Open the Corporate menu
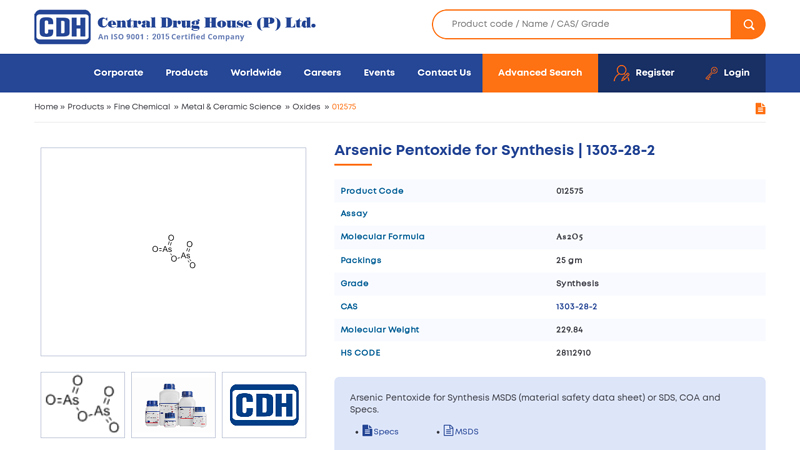Screen dimensions: 800x450 118,72
